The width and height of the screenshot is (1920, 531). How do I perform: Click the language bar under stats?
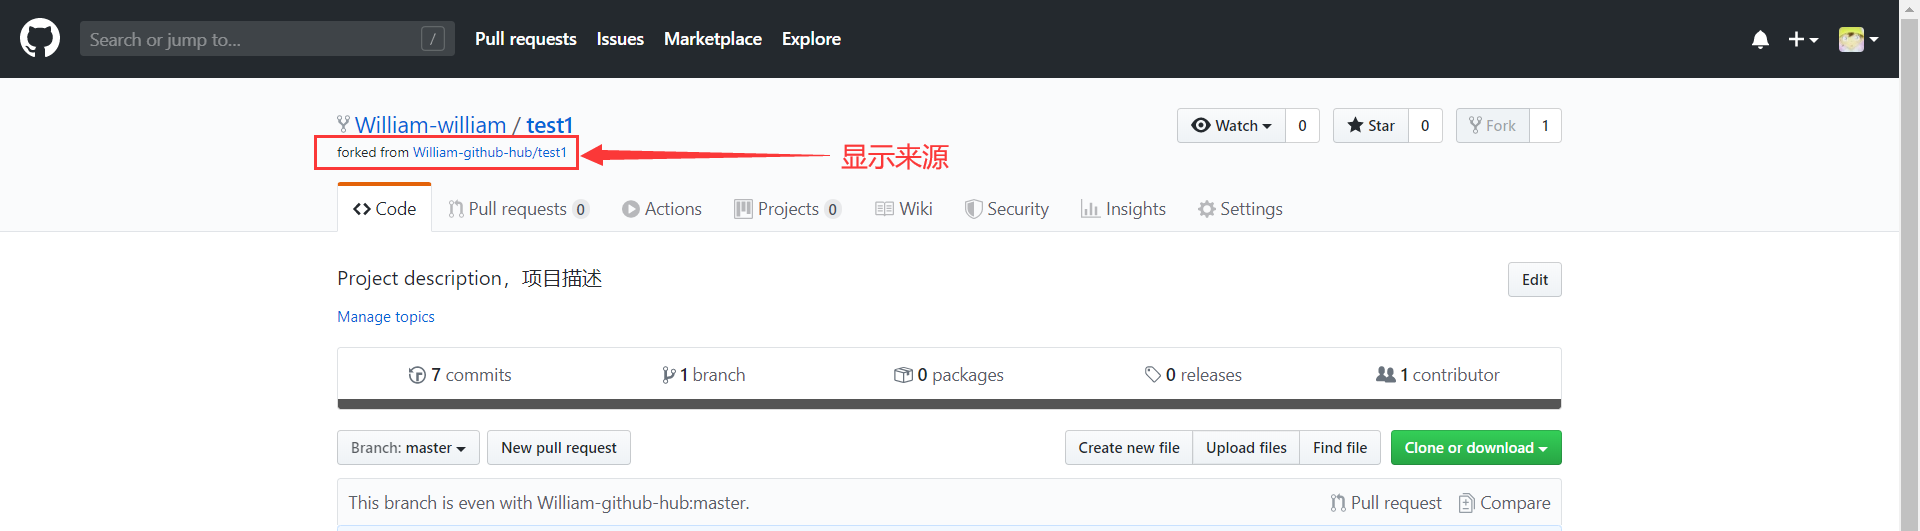[949, 404]
